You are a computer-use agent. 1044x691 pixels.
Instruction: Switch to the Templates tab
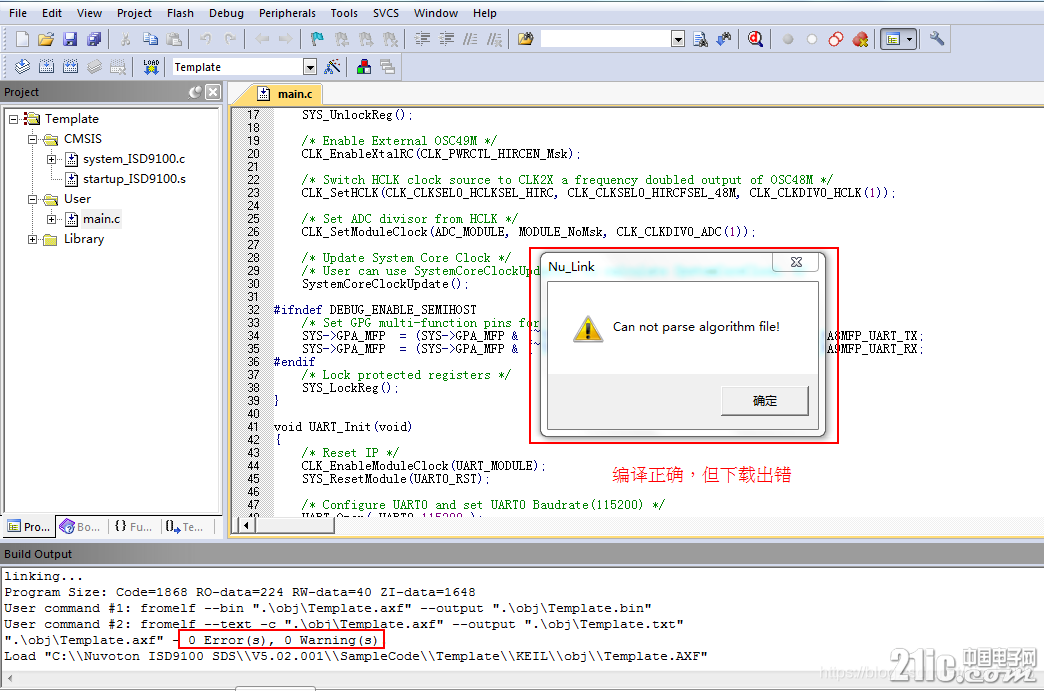pos(185,527)
